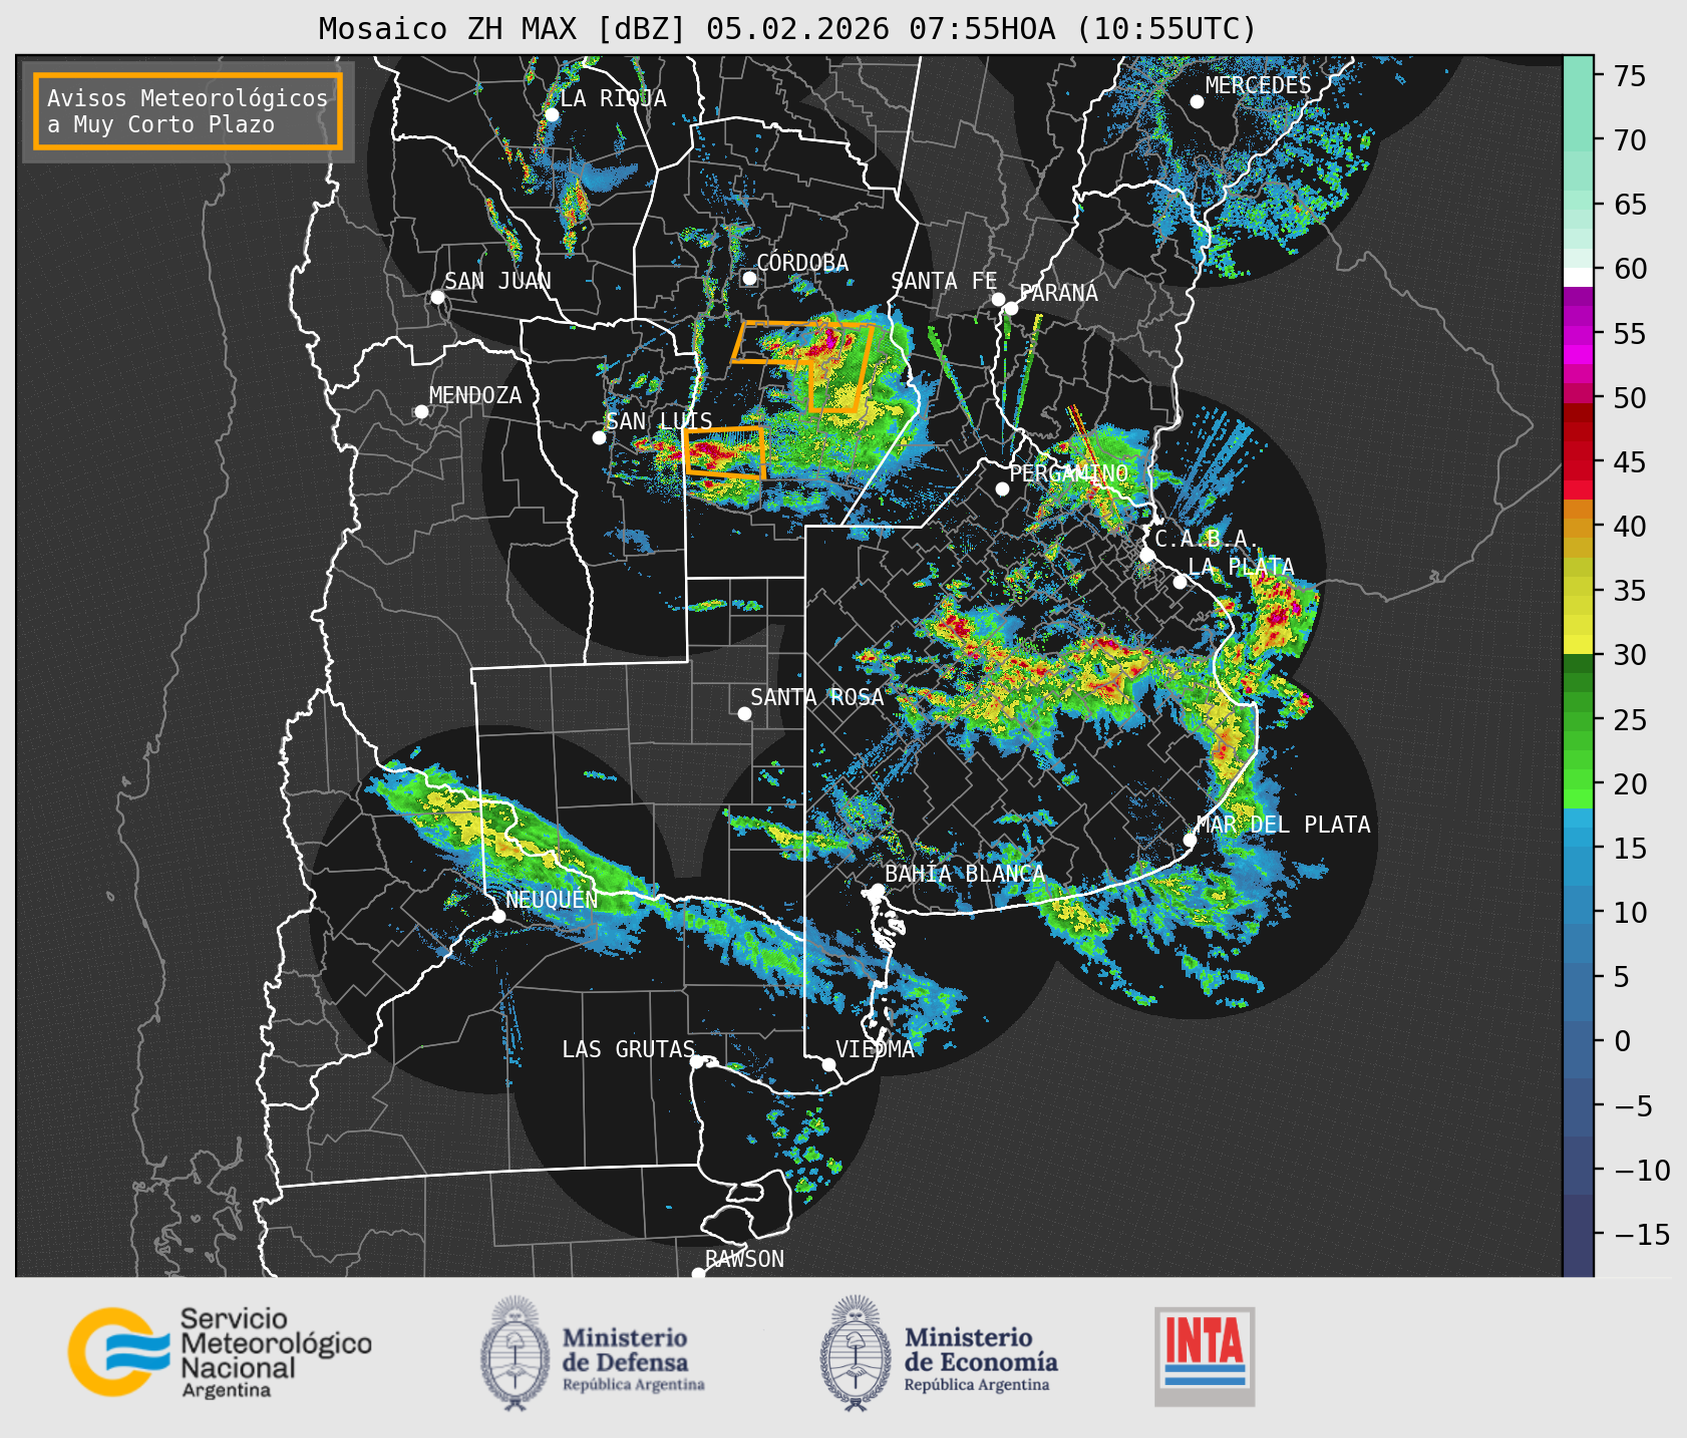Click the 0 value on the color scale
Screen dimensions: 1687x1438
[x=1621, y=1041]
